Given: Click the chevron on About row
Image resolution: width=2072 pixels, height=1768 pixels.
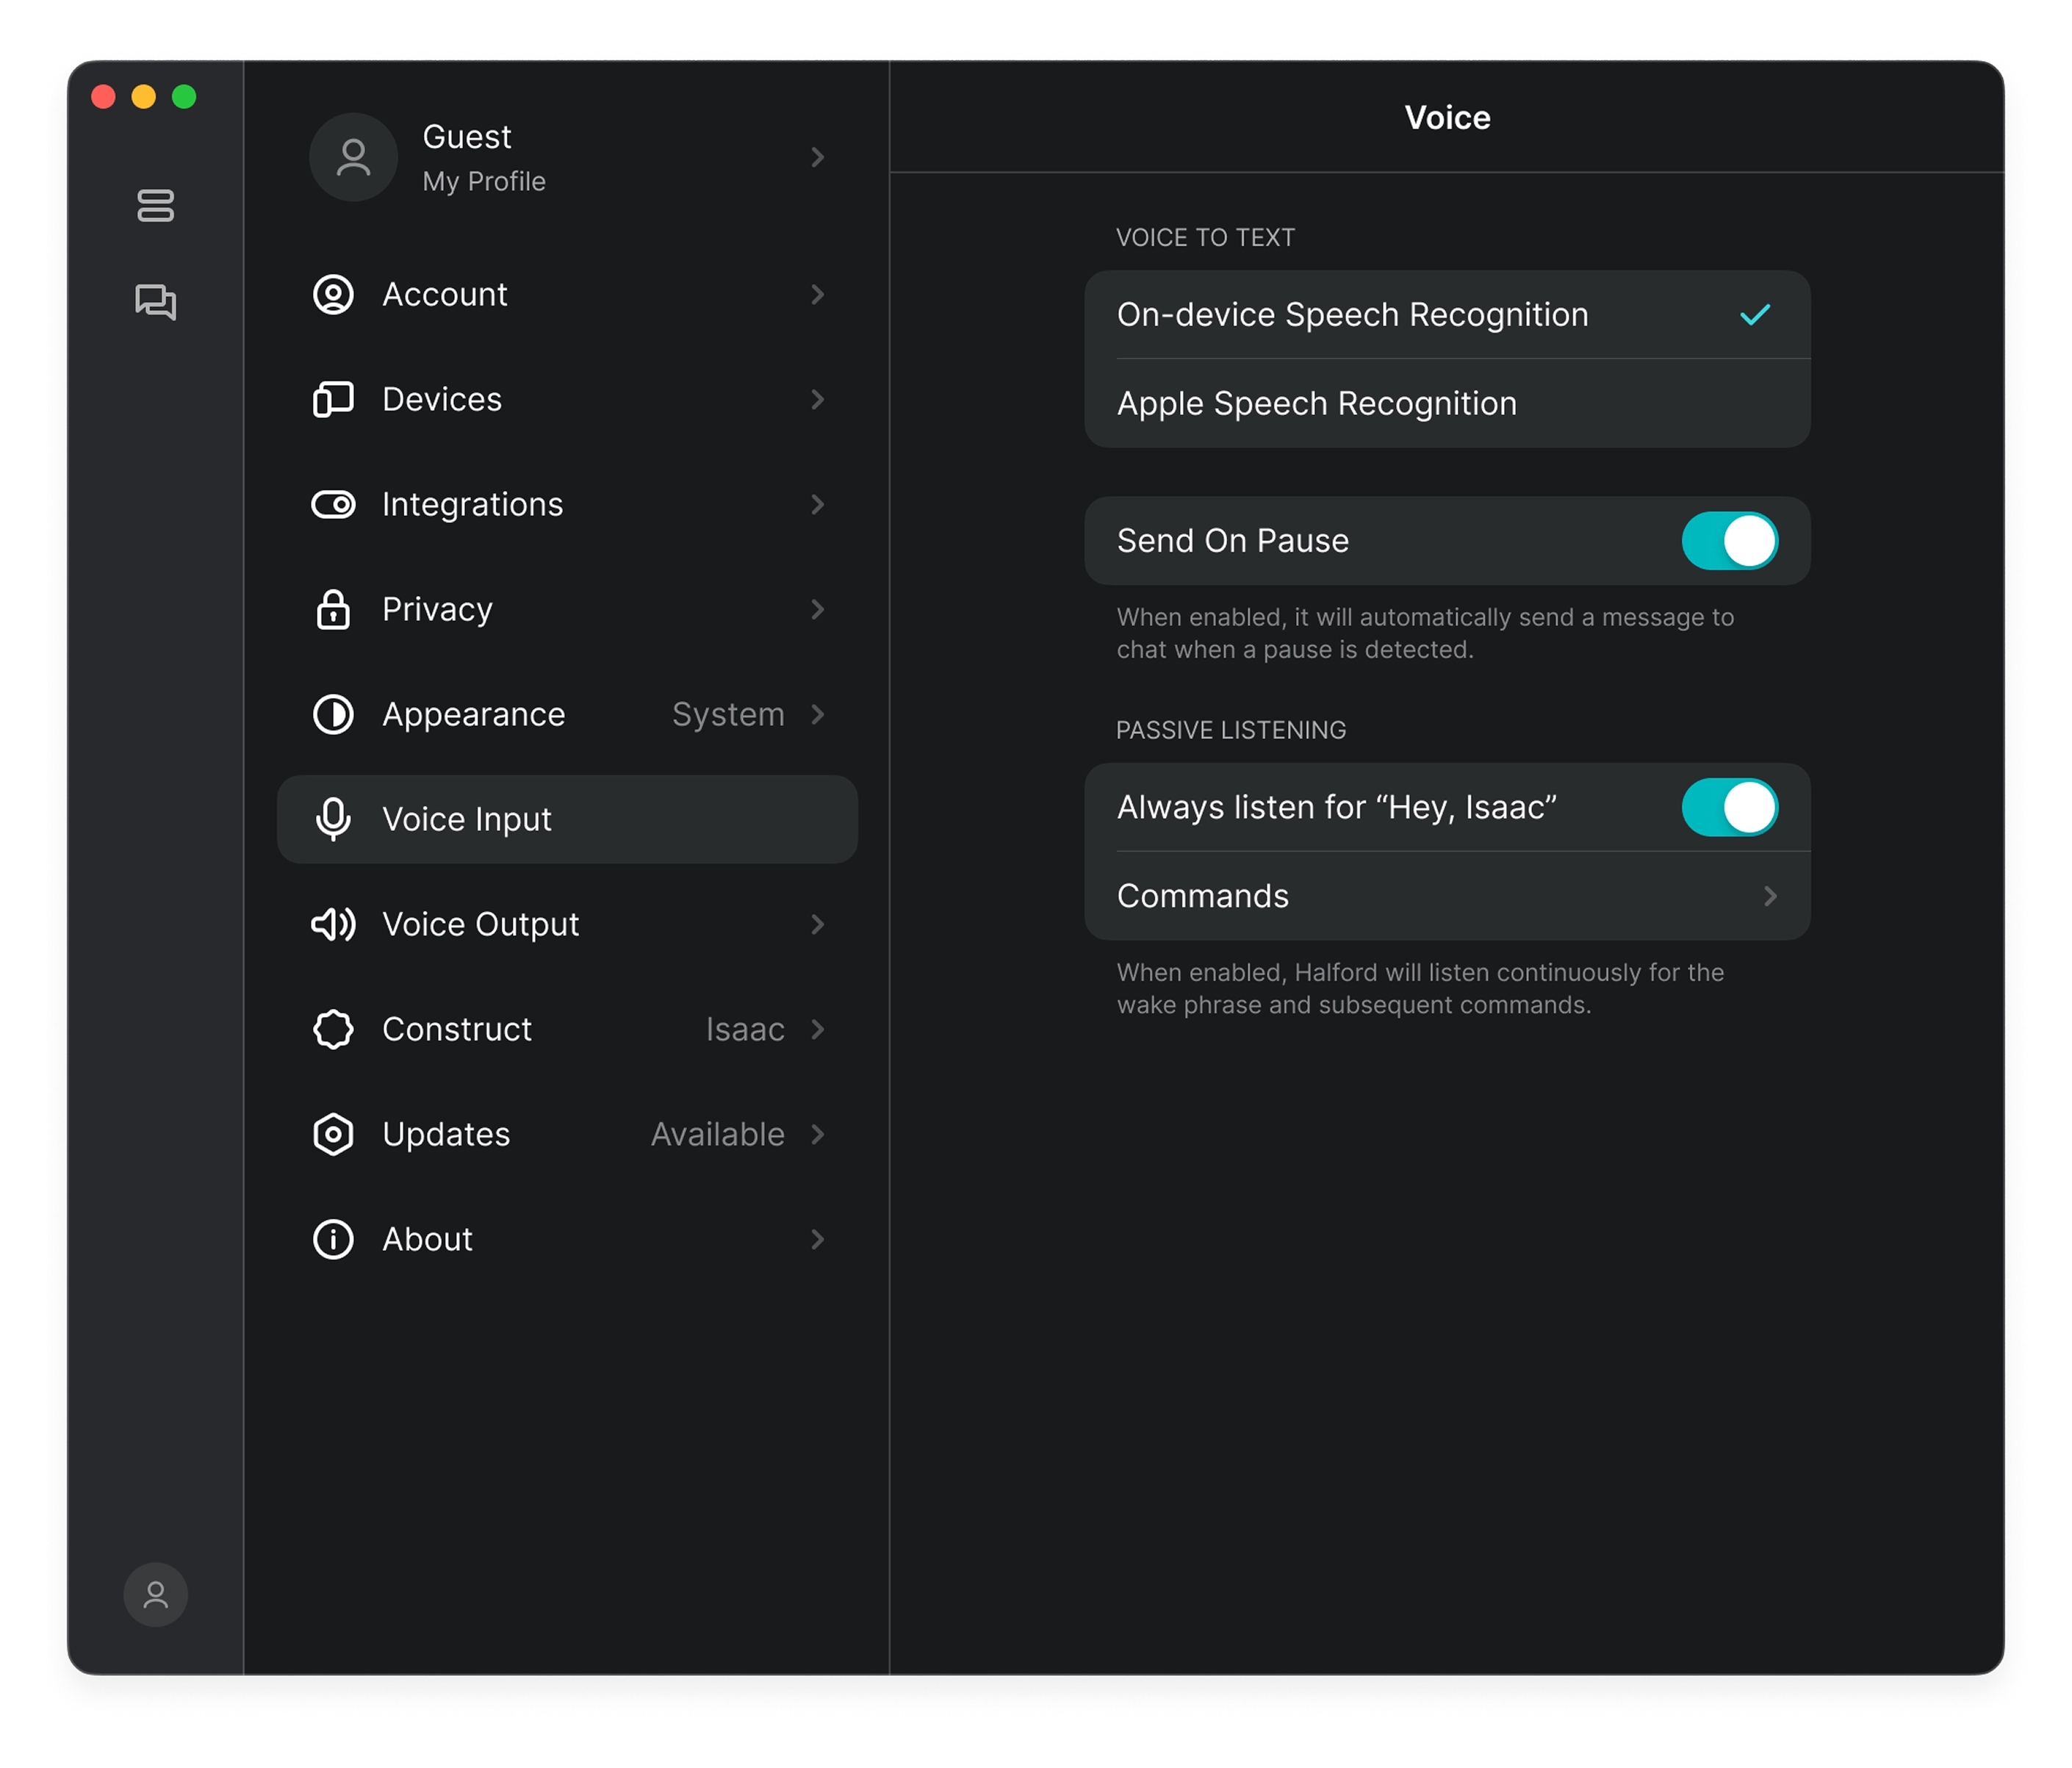Looking at the screenshot, I should point(817,1239).
